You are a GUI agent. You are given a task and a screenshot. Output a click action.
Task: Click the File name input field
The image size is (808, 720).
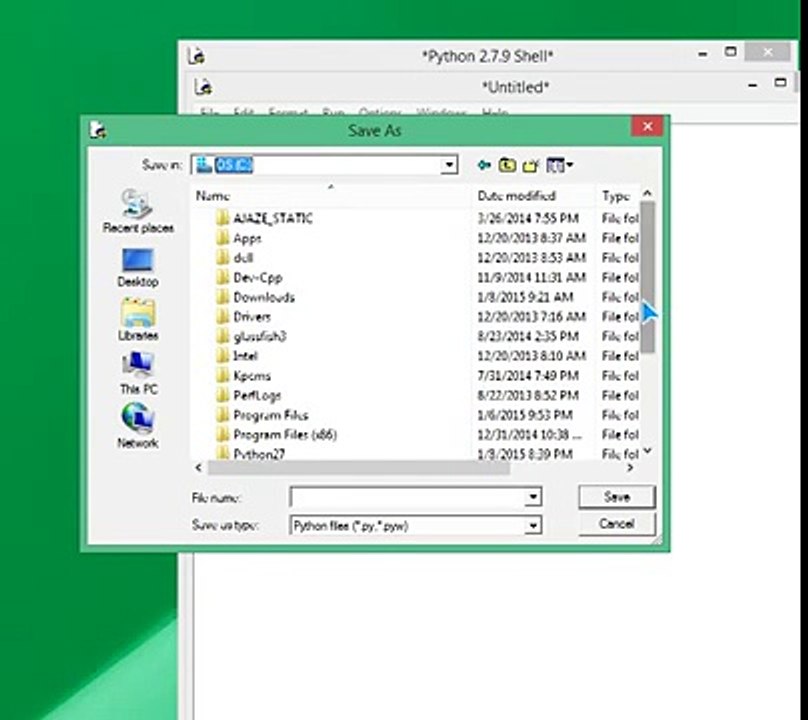click(408, 497)
